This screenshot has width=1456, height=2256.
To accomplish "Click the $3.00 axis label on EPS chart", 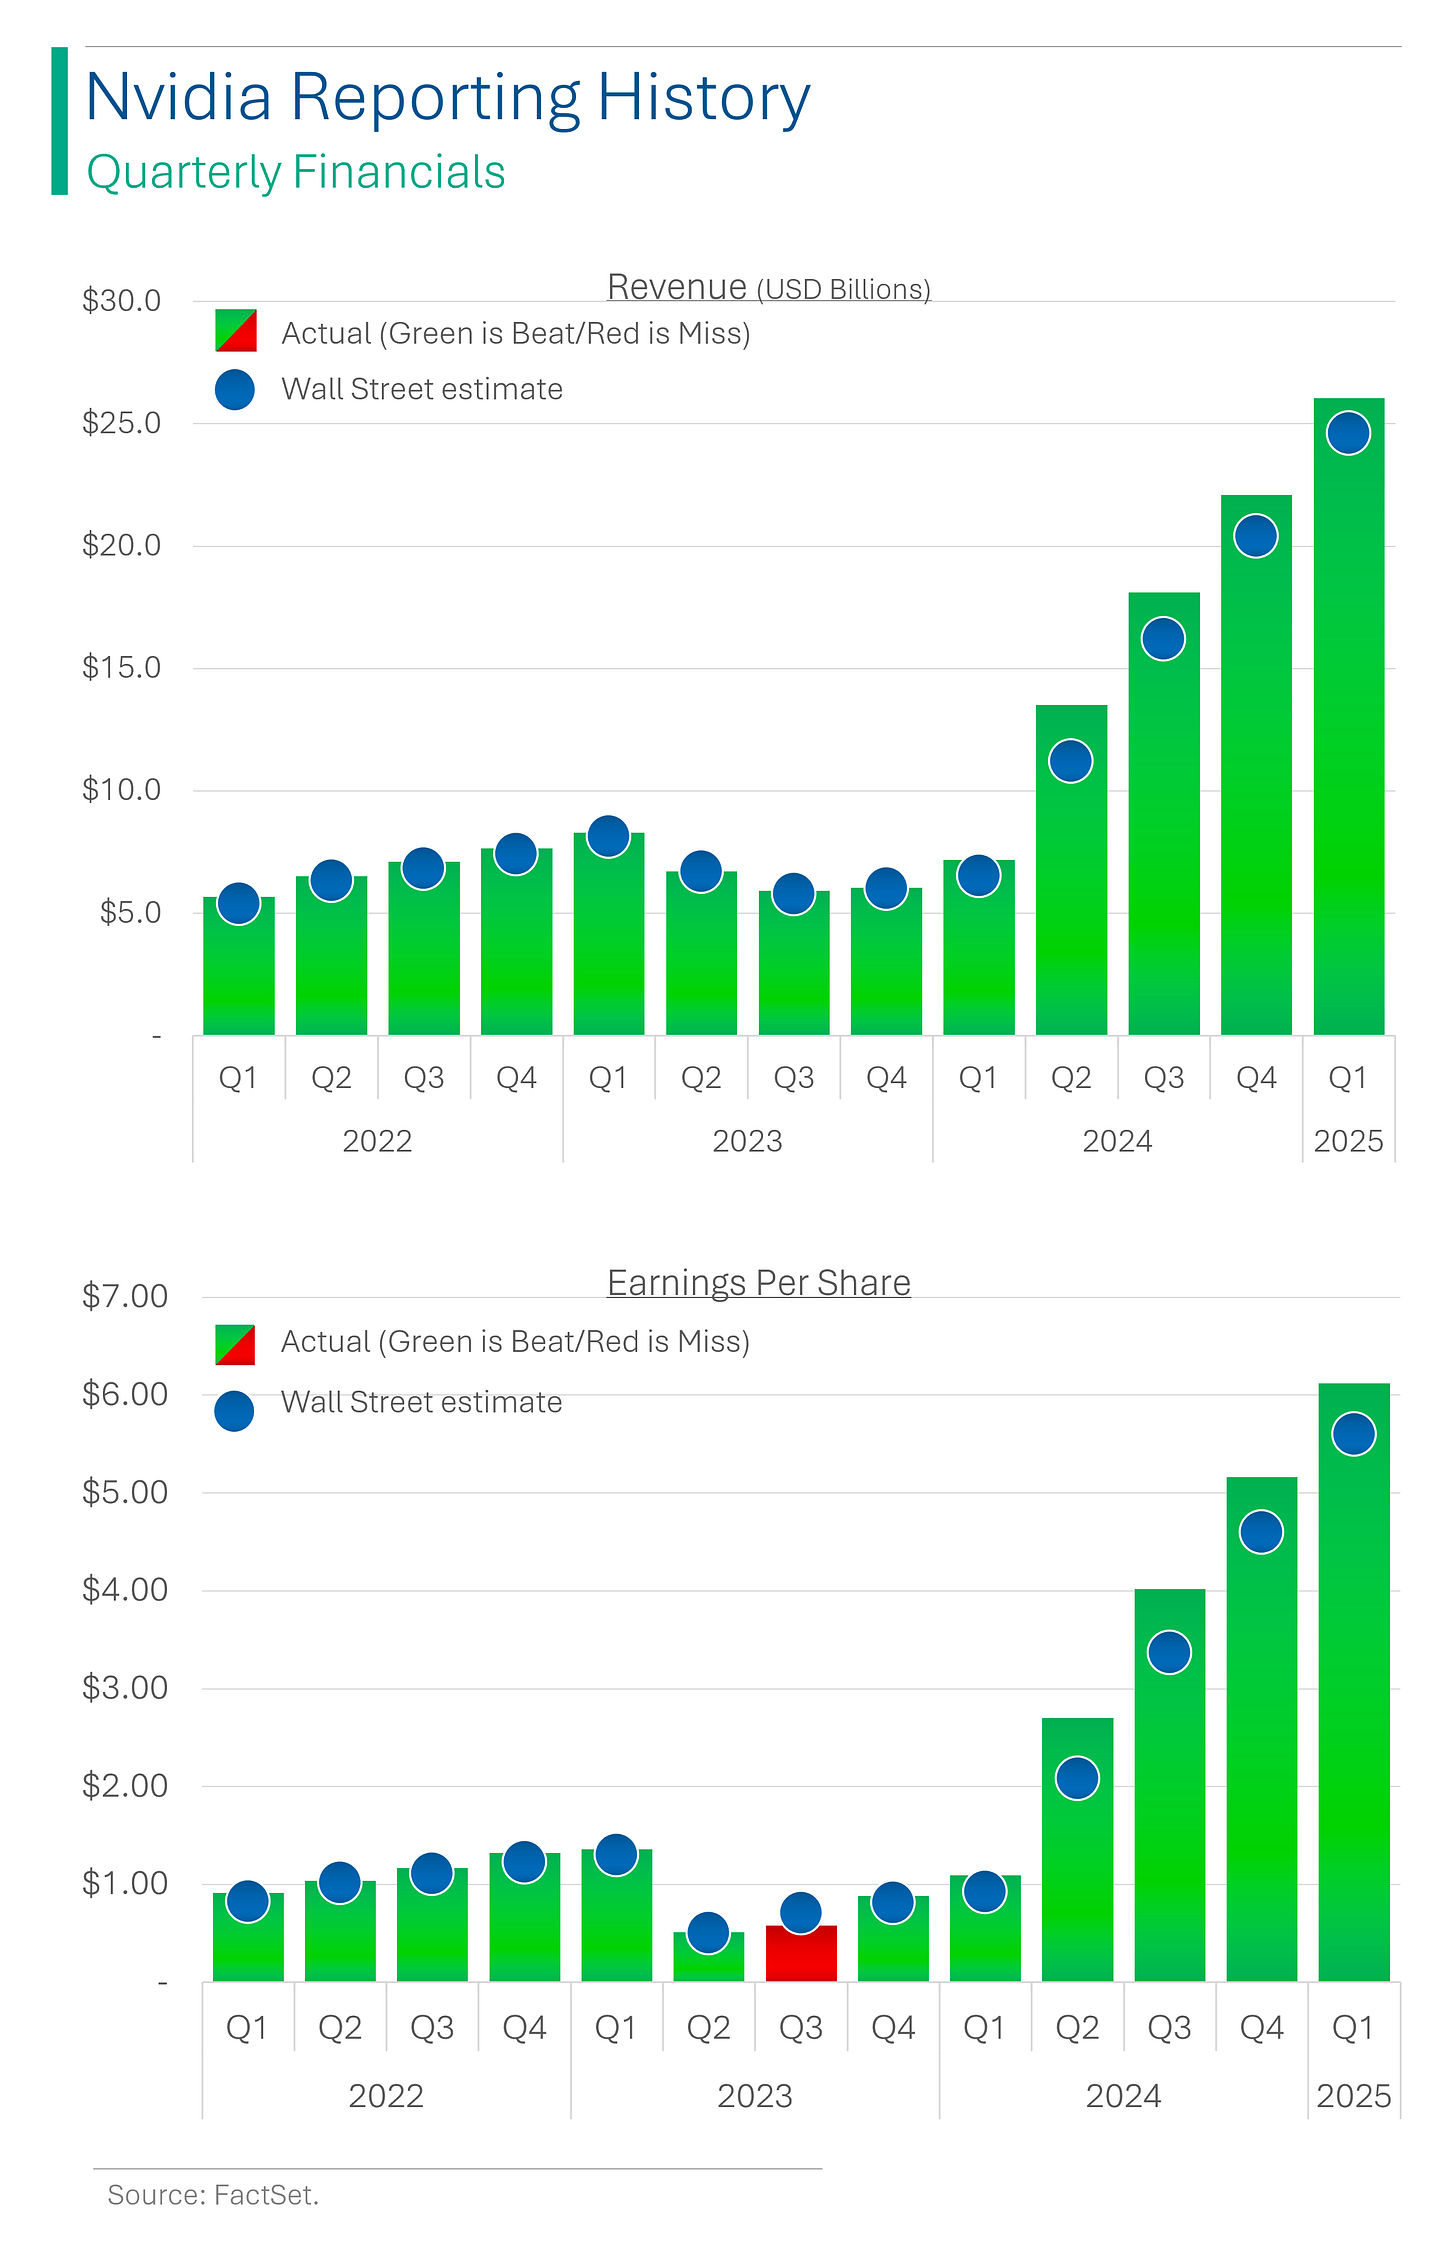I will click(125, 1687).
